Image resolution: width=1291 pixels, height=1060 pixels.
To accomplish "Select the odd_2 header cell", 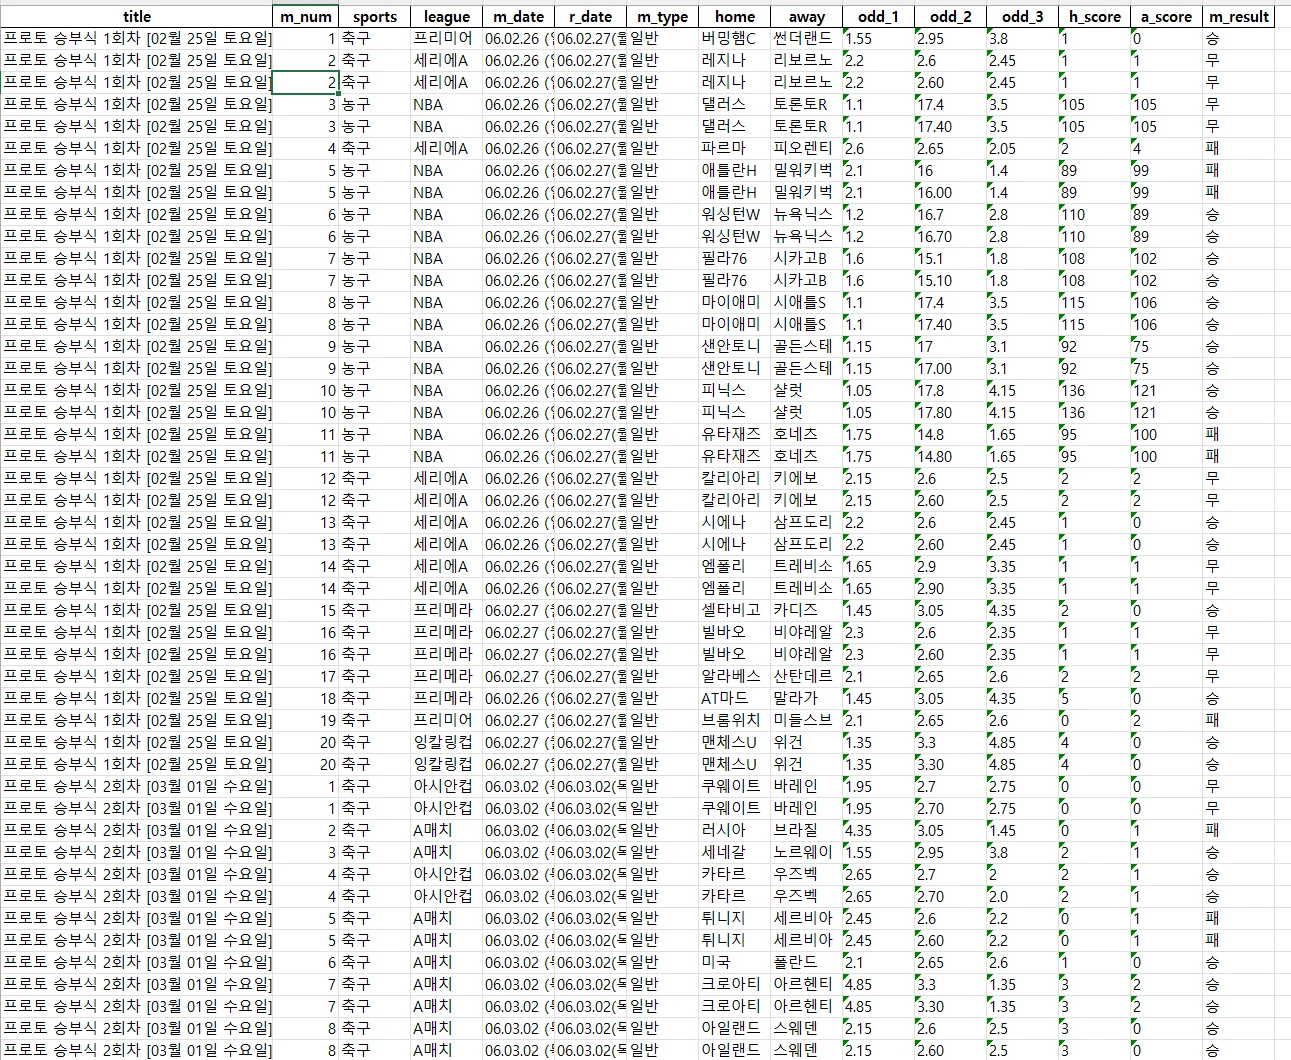I will [950, 16].
